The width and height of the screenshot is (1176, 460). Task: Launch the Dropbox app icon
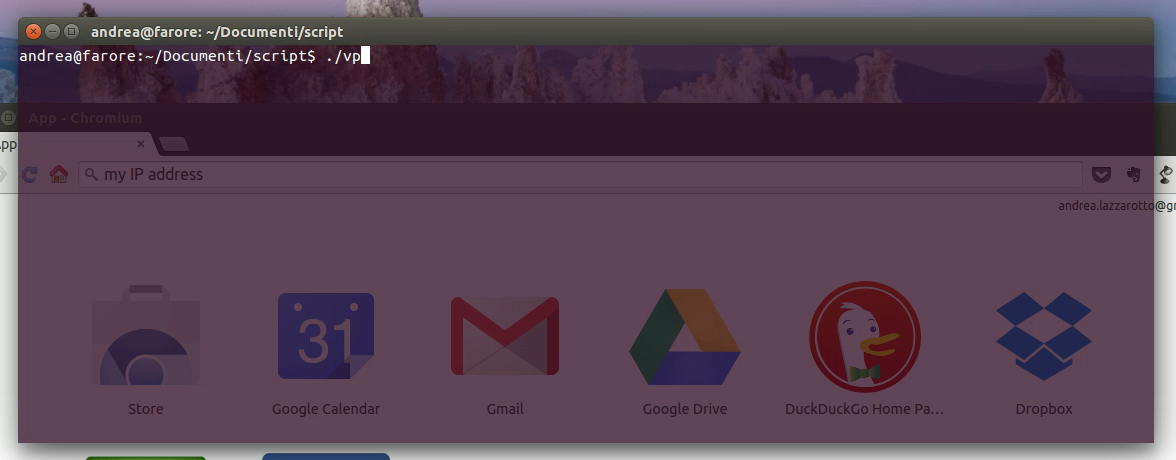pyautogui.click(x=1043, y=337)
